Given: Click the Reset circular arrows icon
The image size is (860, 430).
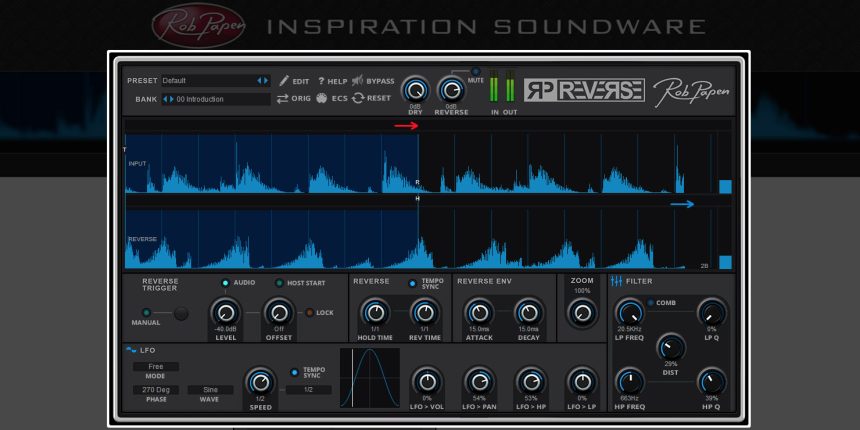Looking at the screenshot, I should pos(358,98).
